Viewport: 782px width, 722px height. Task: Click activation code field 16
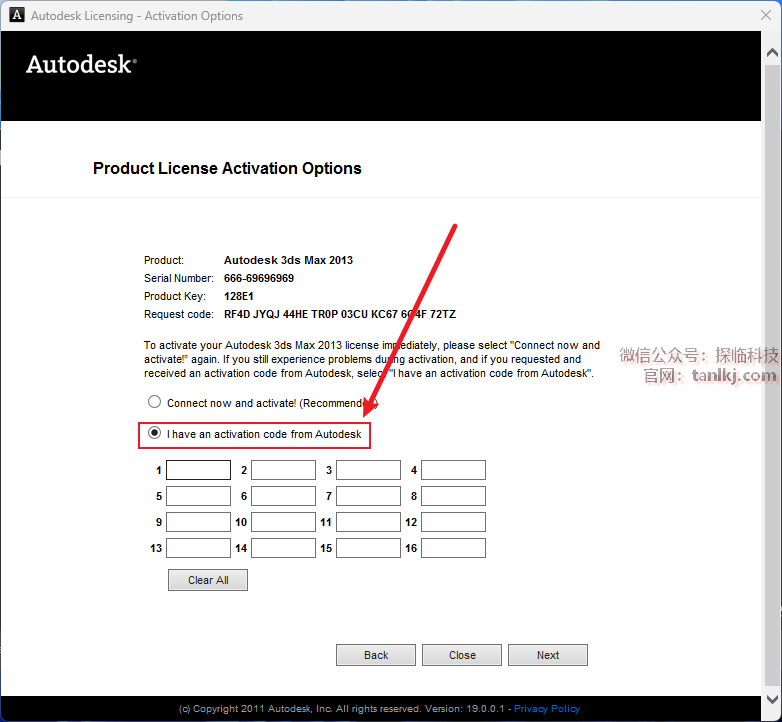point(453,548)
